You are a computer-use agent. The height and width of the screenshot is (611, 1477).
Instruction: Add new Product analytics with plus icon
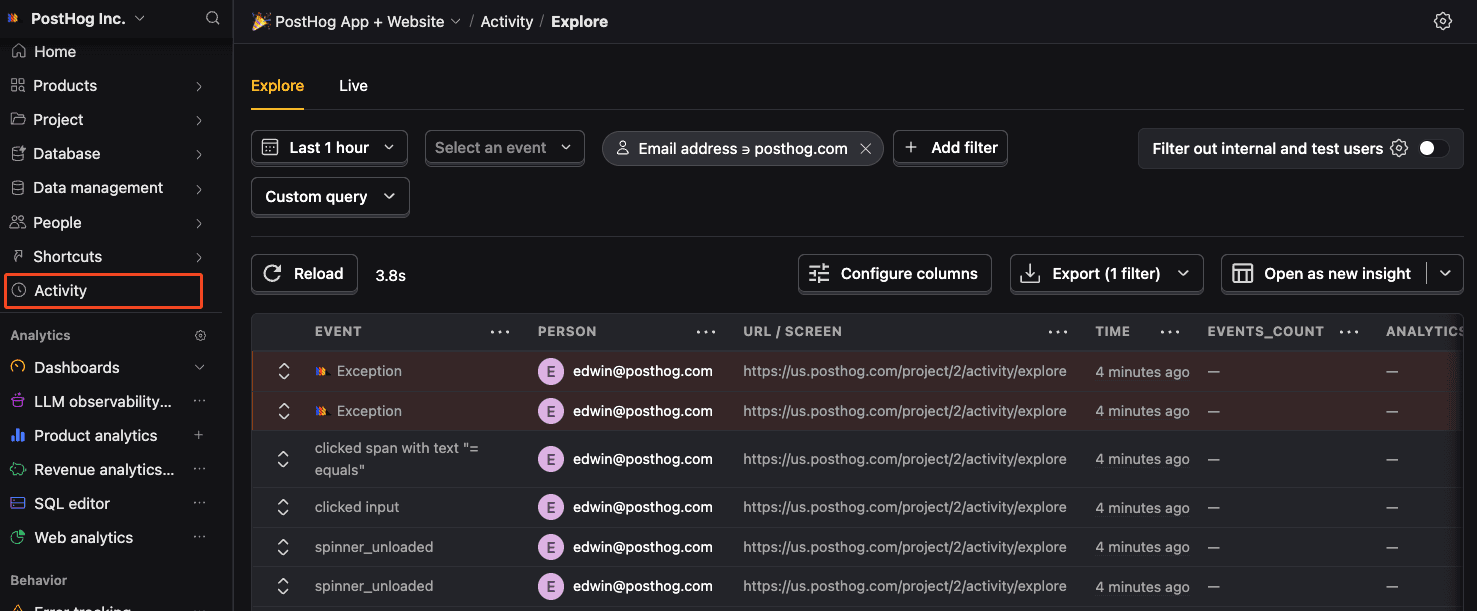(199, 435)
